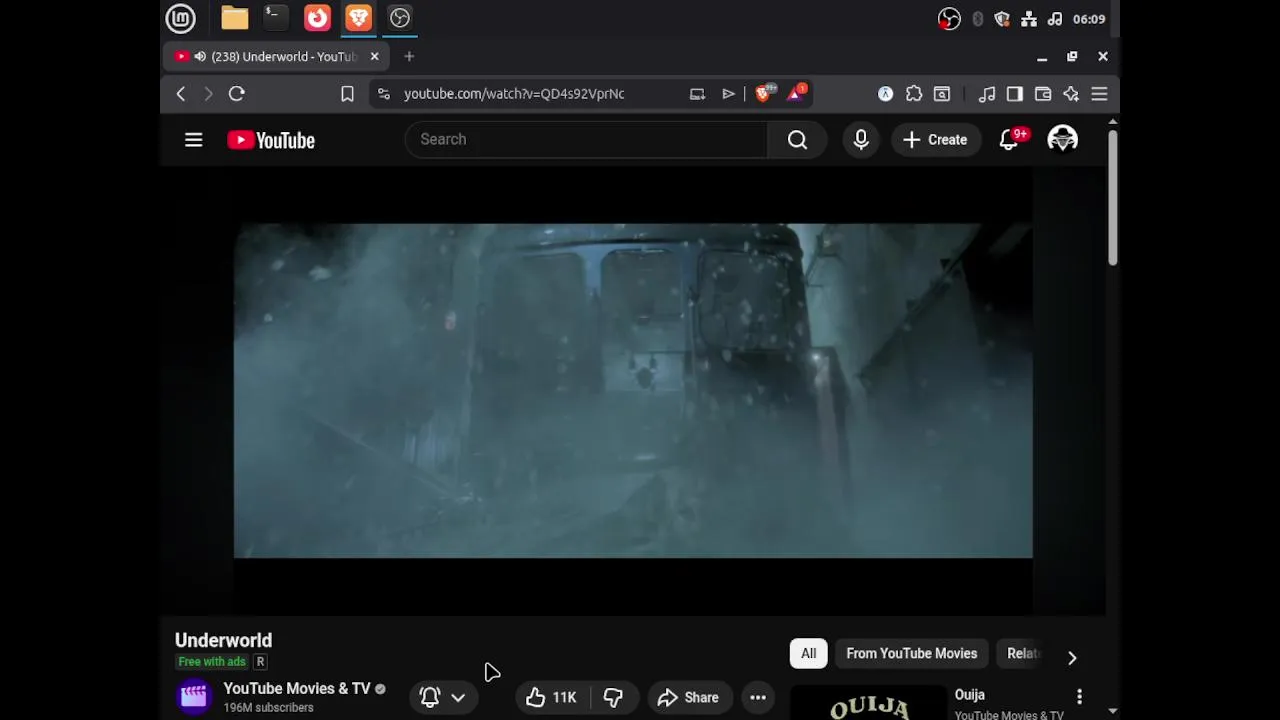Select the All filter chip

click(808, 654)
